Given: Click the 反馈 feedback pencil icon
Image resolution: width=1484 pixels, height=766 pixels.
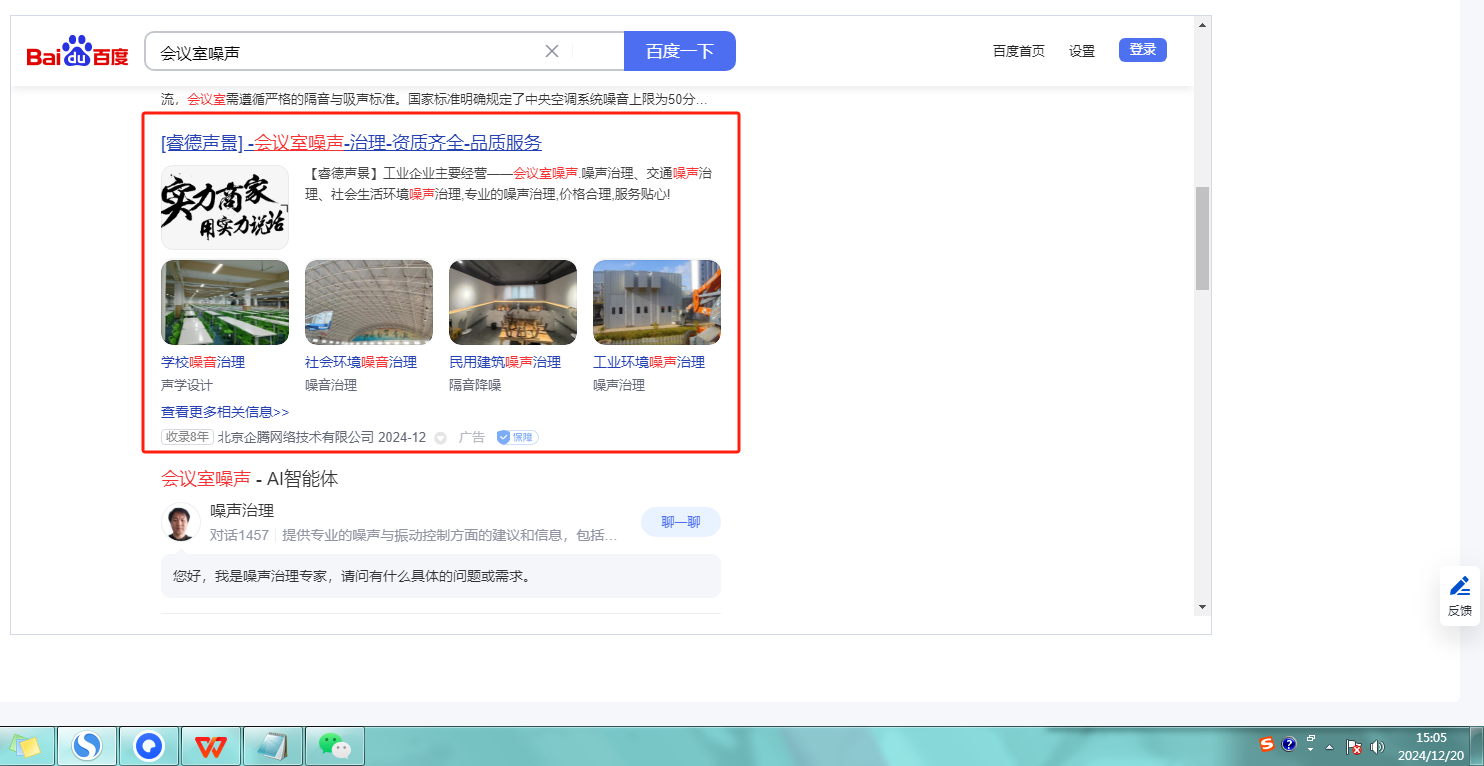Looking at the screenshot, I should pos(1460,586).
